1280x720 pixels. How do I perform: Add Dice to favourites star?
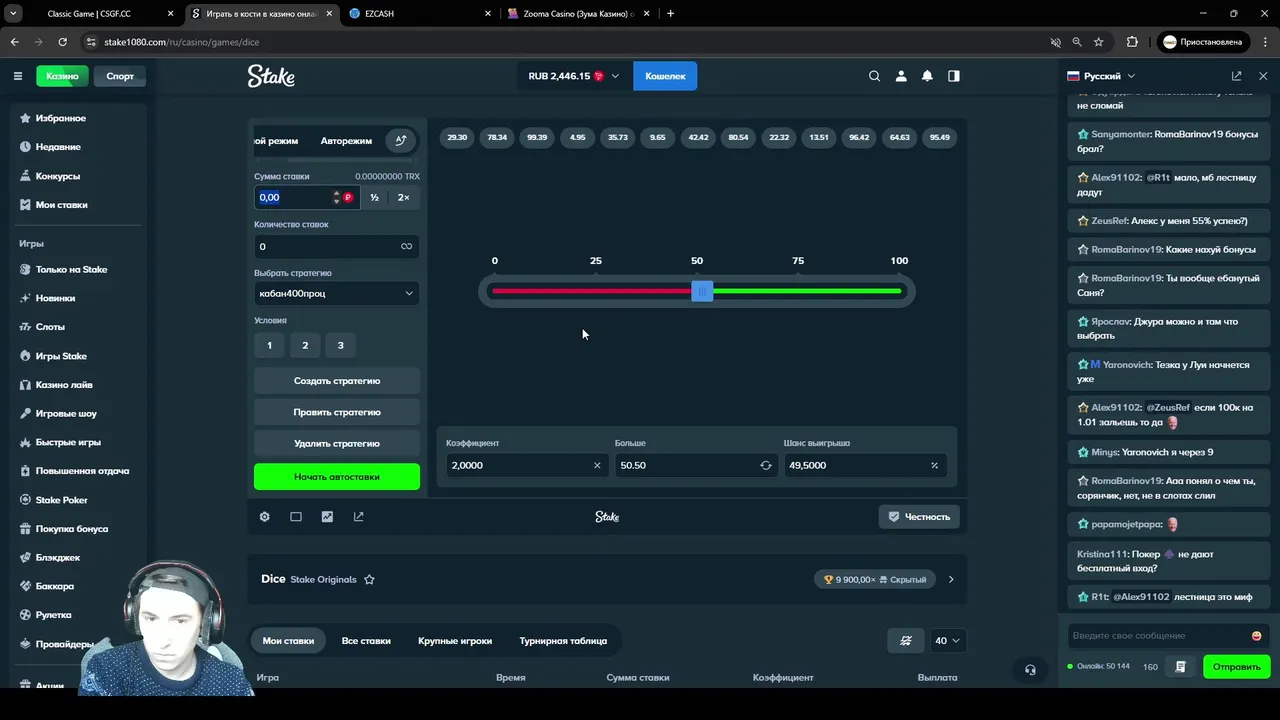click(x=369, y=579)
